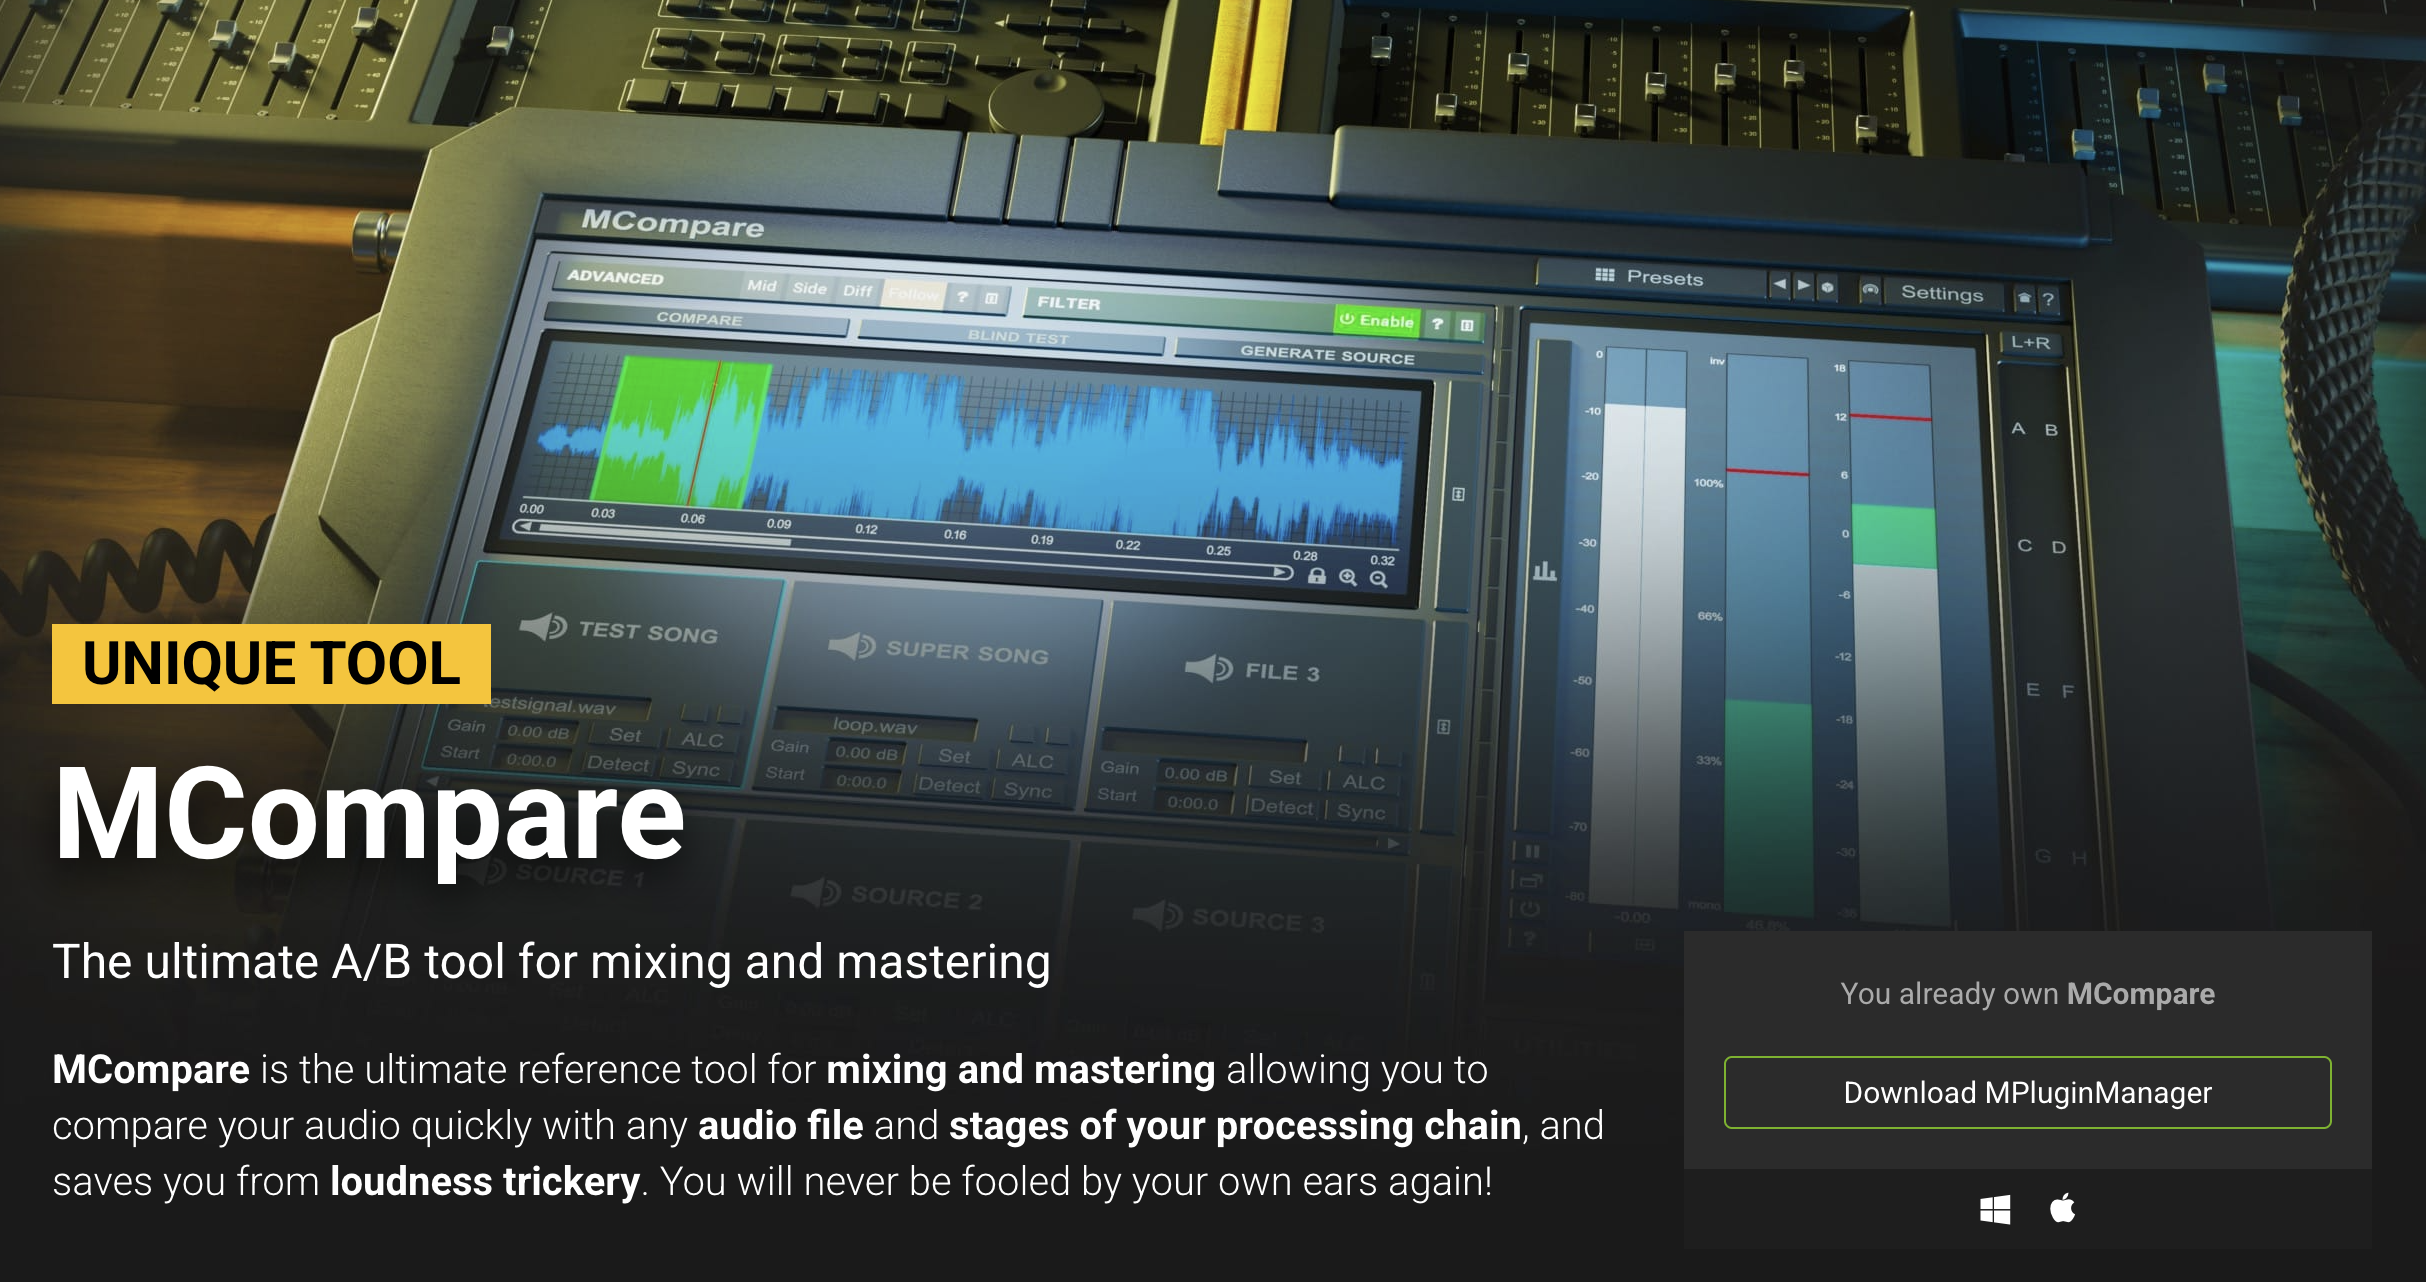Zoom out of the waveform display
2426x1282 pixels.
(1379, 578)
